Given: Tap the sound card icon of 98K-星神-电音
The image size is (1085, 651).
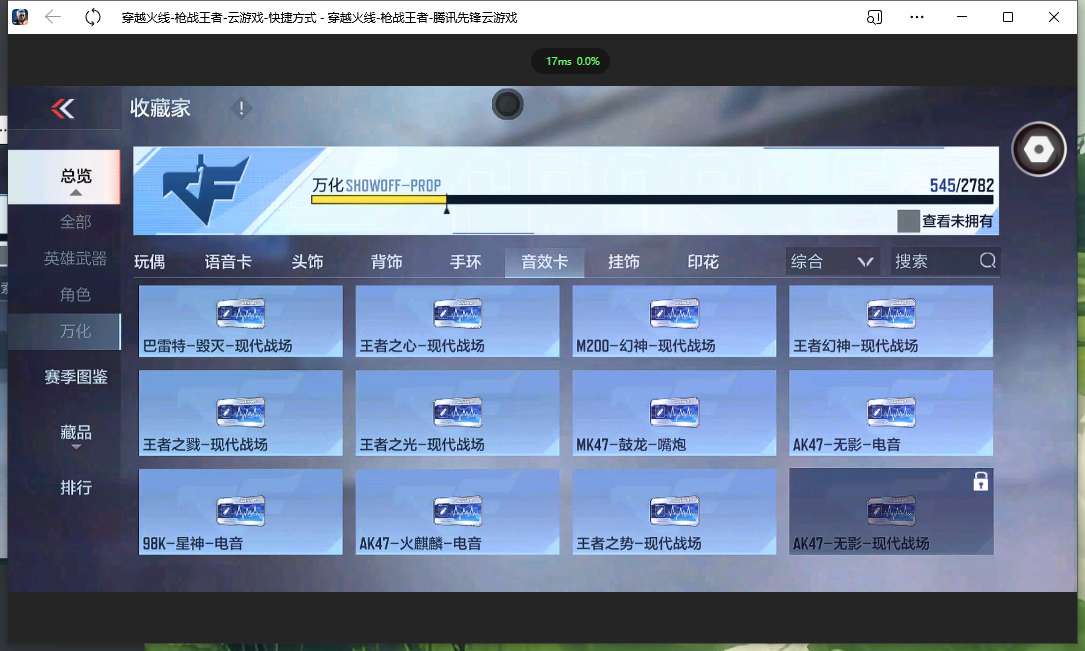Looking at the screenshot, I should pos(240,511).
